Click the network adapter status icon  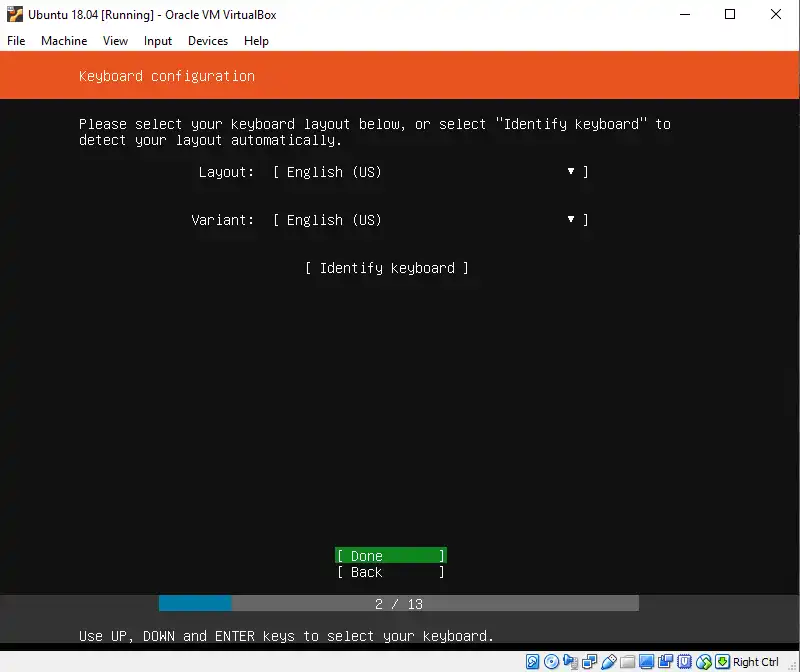tap(589, 662)
